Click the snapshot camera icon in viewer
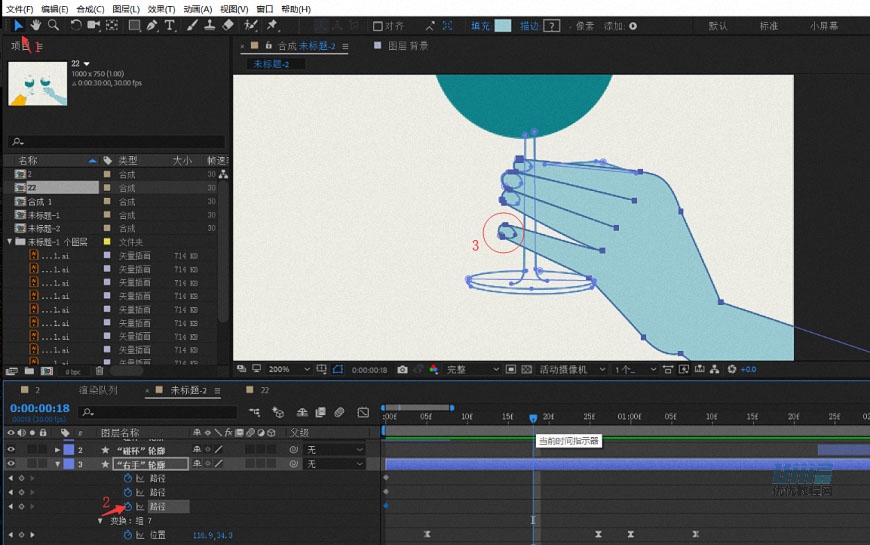 (x=402, y=369)
